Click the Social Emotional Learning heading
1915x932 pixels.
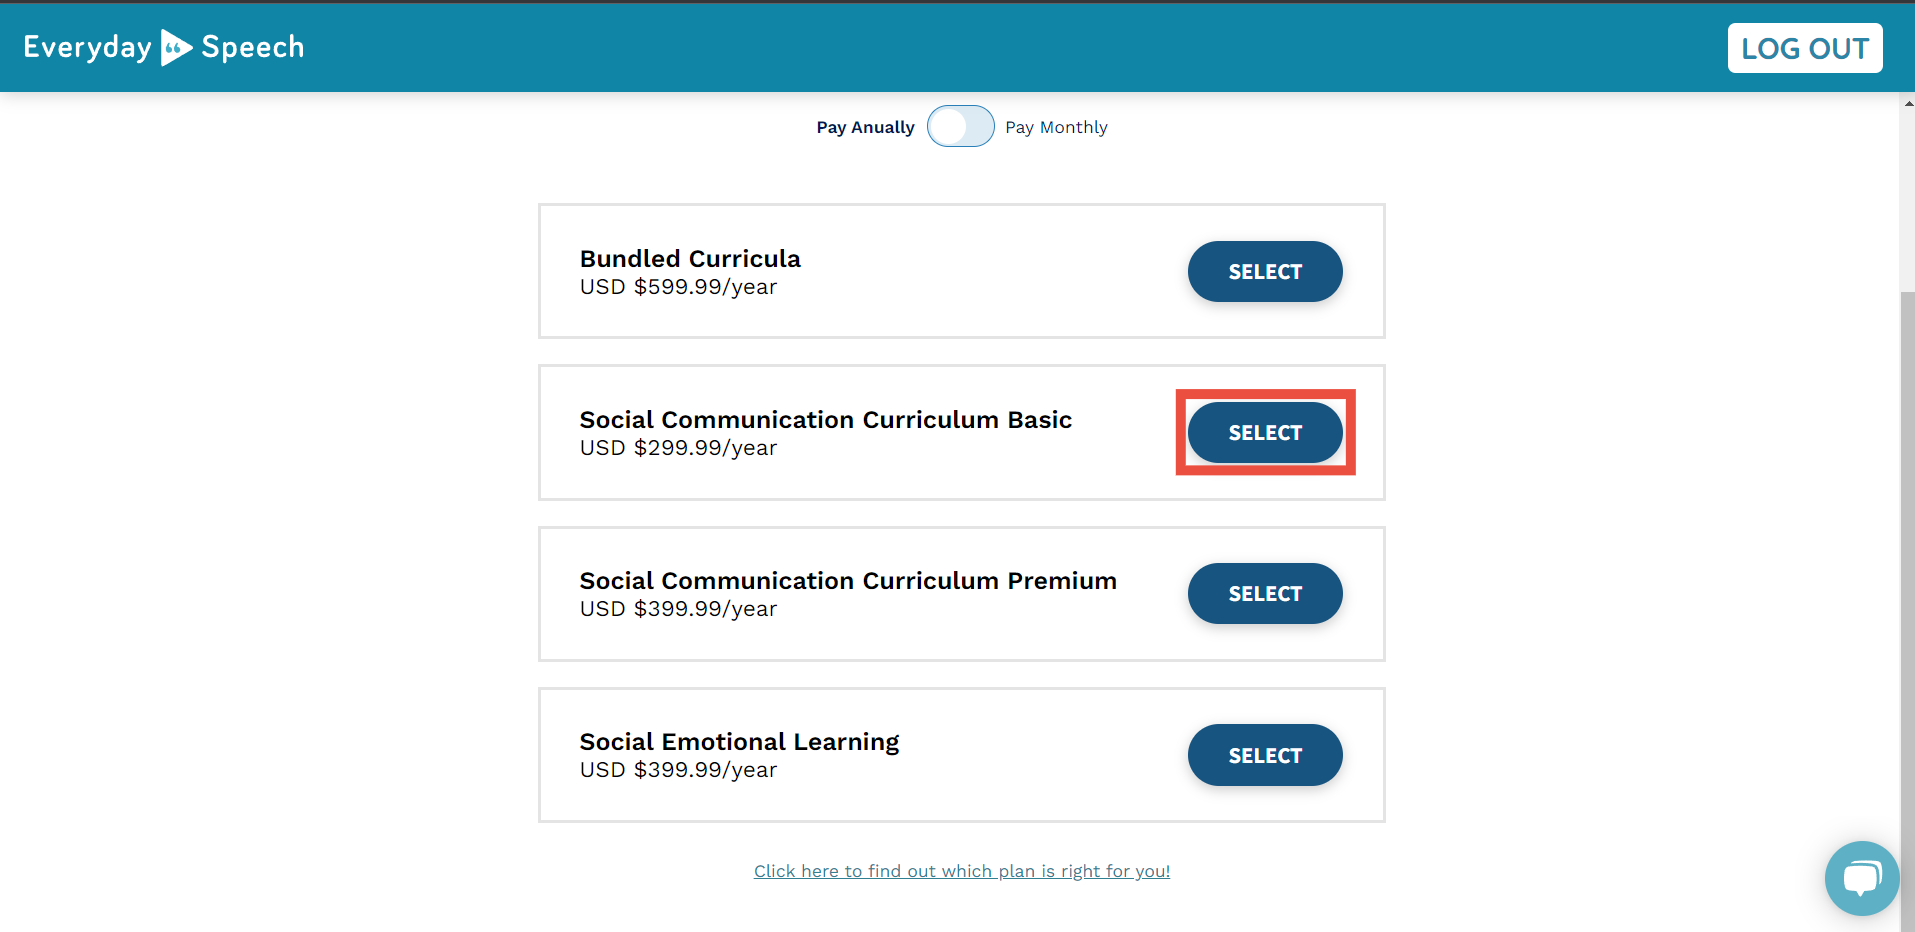click(x=739, y=742)
